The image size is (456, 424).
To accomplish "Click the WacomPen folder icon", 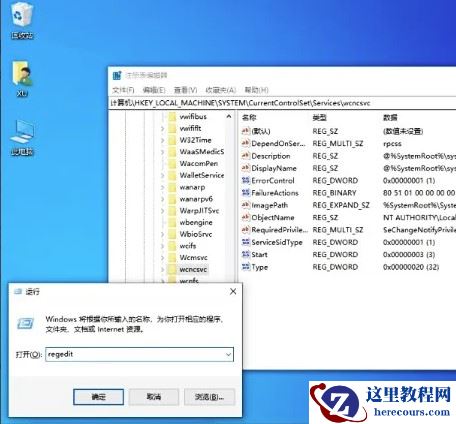I will 172,163.
